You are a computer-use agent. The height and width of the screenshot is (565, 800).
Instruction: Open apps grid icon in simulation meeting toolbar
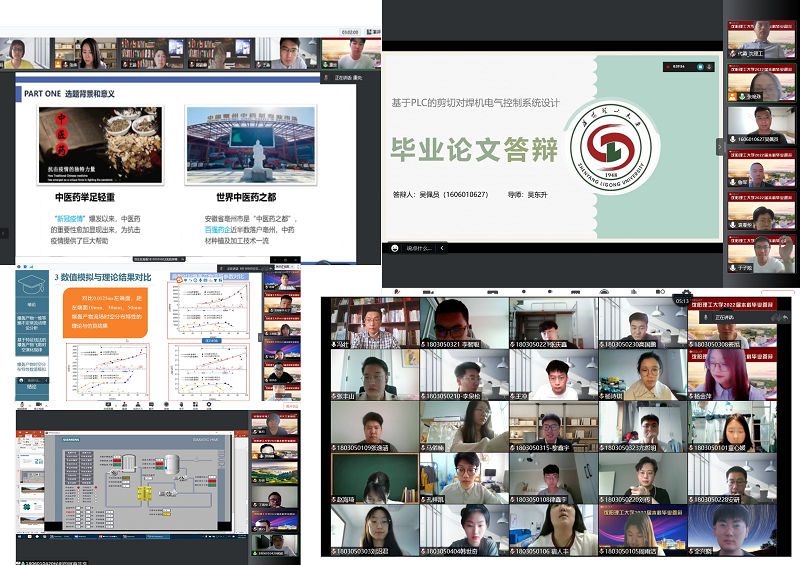[x=195, y=404]
